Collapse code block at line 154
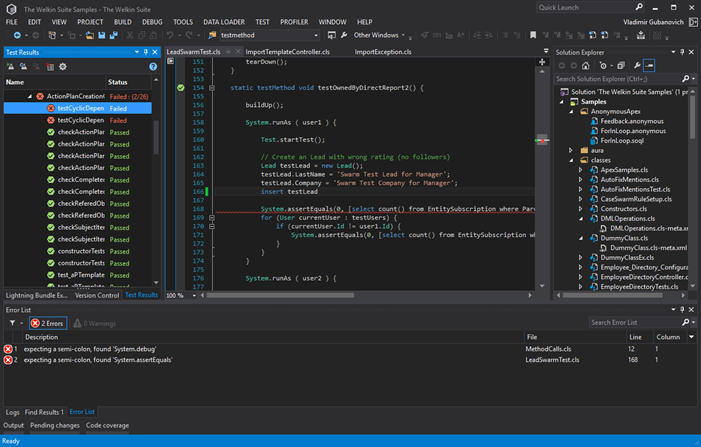The width and height of the screenshot is (701, 447). click(212, 88)
